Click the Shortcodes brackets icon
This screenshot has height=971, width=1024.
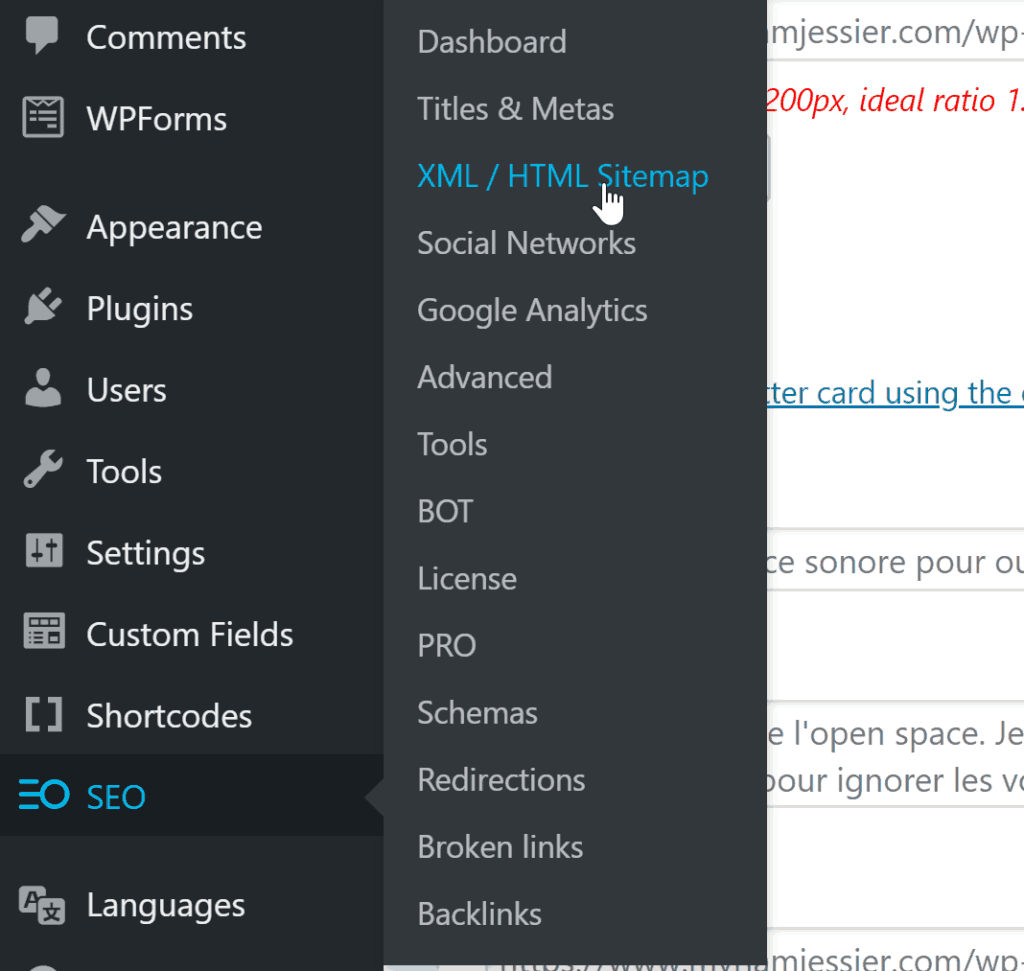click(x=44, y=714)
